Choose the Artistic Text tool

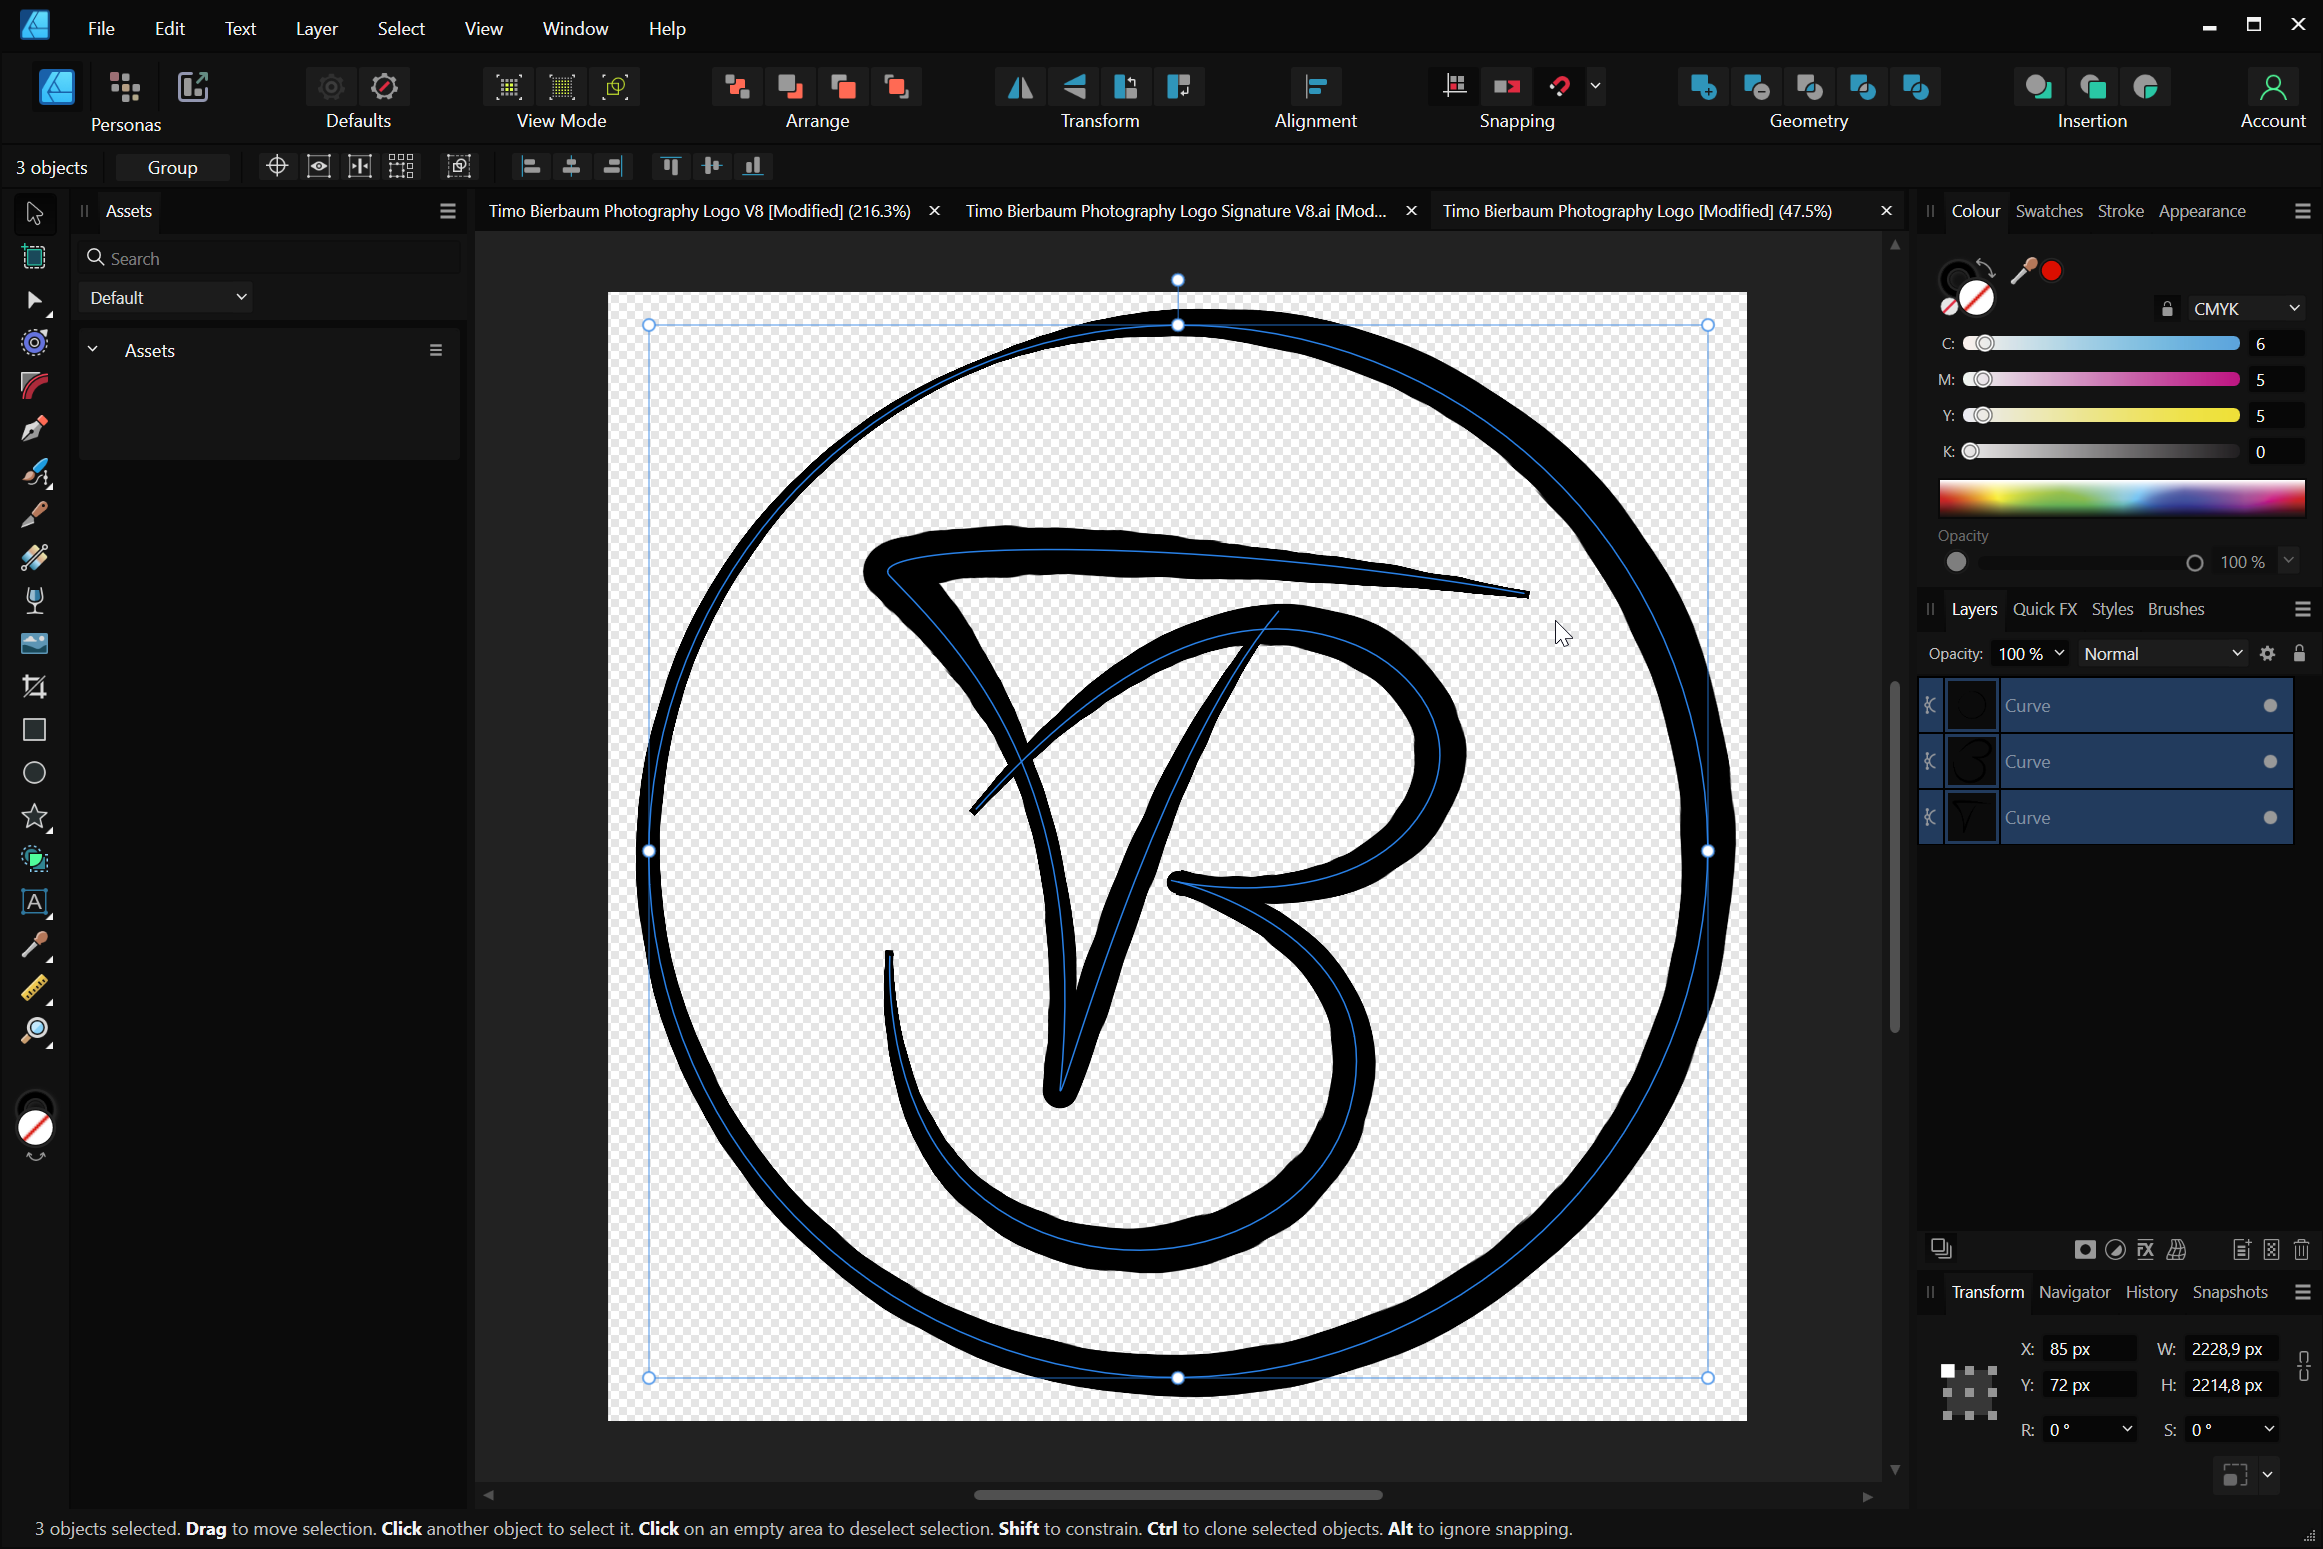click(34, 902)
